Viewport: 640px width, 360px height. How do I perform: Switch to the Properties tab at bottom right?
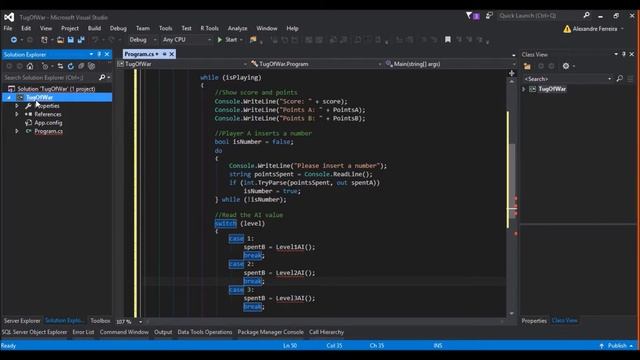coord(534,320)
